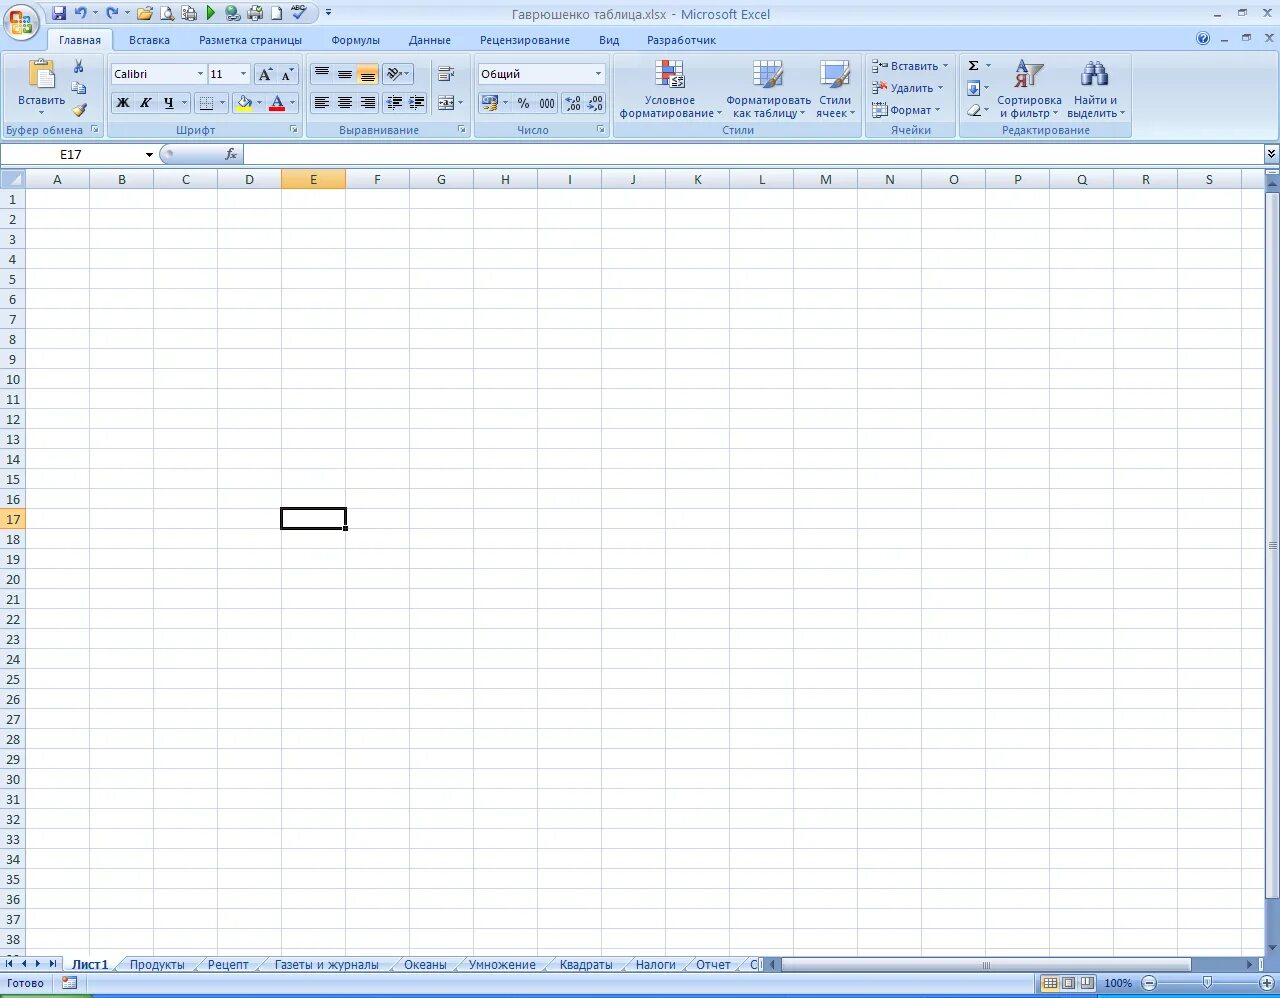The height and width of the screenshot is (998, 1280).
Task: Expand the borders dropdown arrow
Action: (x=222, y=102)
